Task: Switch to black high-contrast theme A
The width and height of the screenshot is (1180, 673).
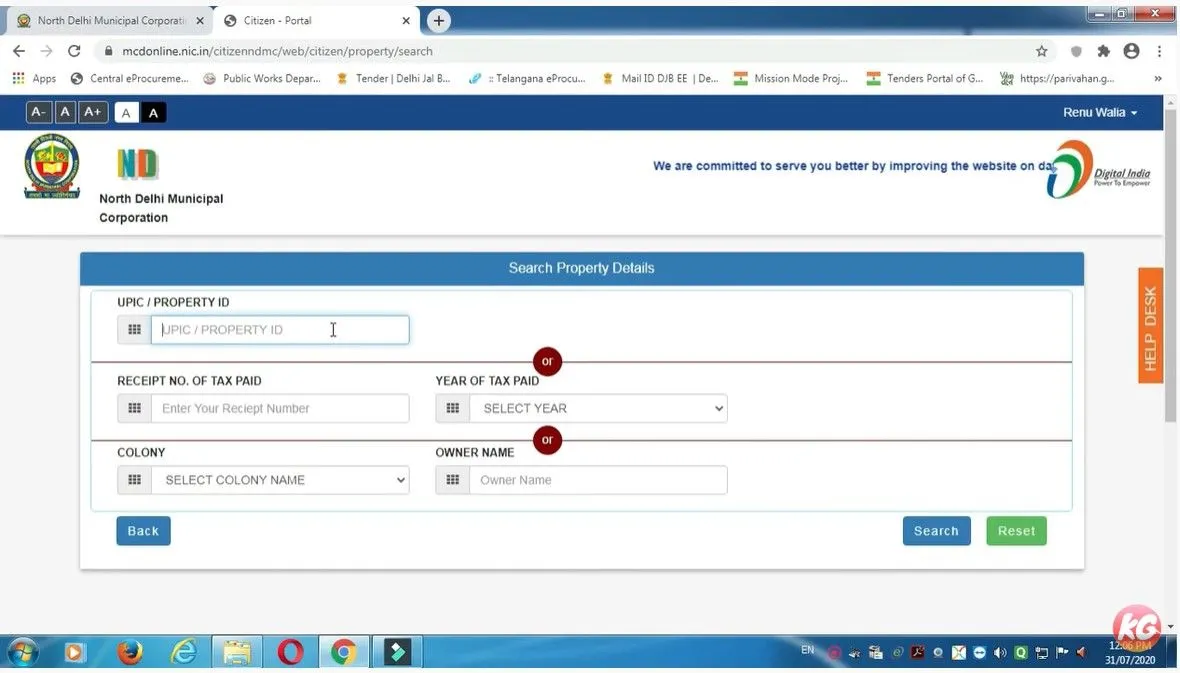Action: pyautogui.click(x=153, y=113)
